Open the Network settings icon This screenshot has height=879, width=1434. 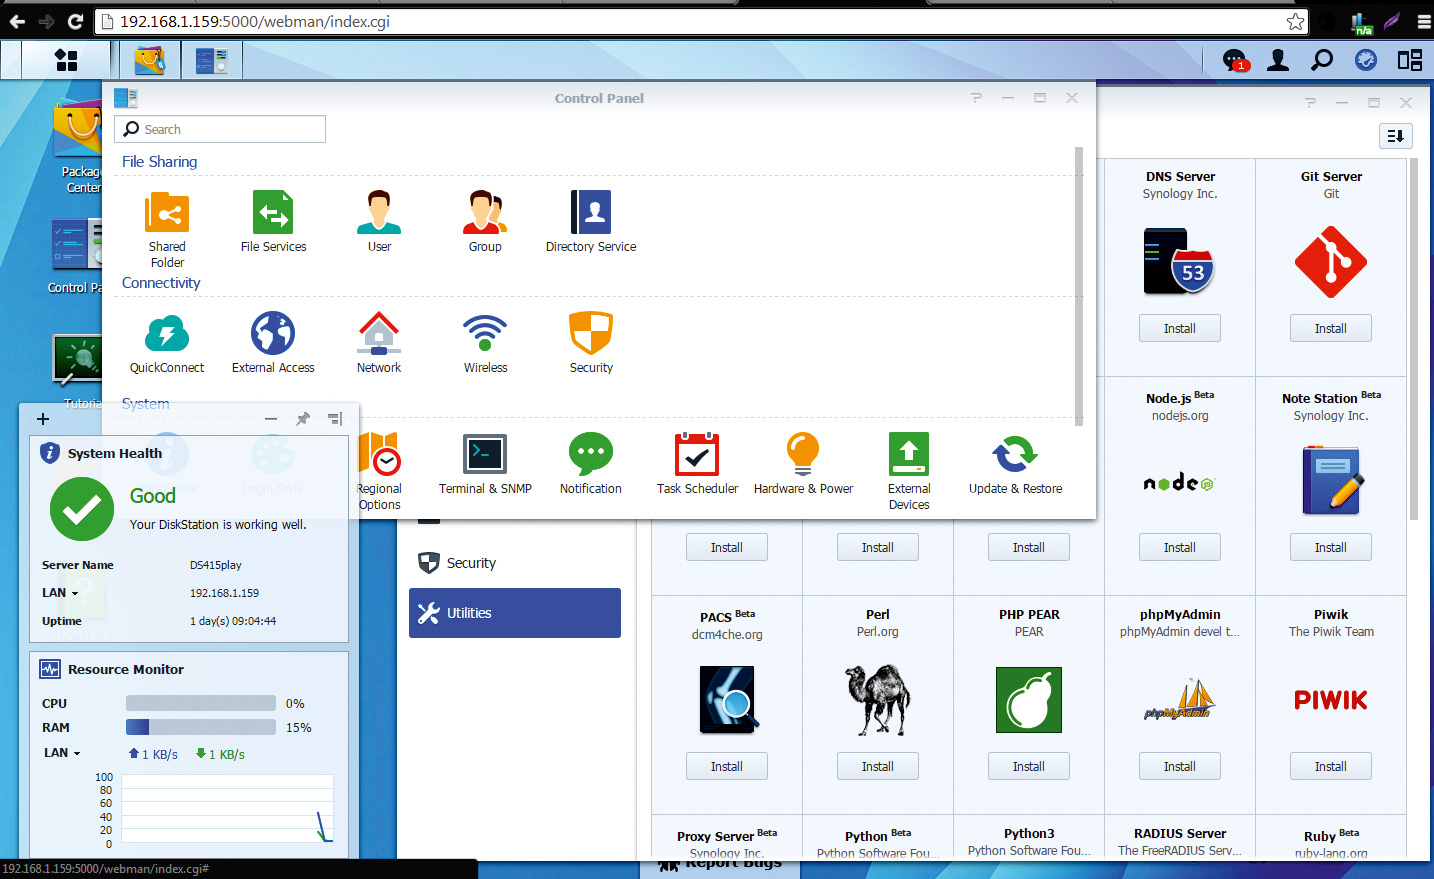click(x=379, y=333)
